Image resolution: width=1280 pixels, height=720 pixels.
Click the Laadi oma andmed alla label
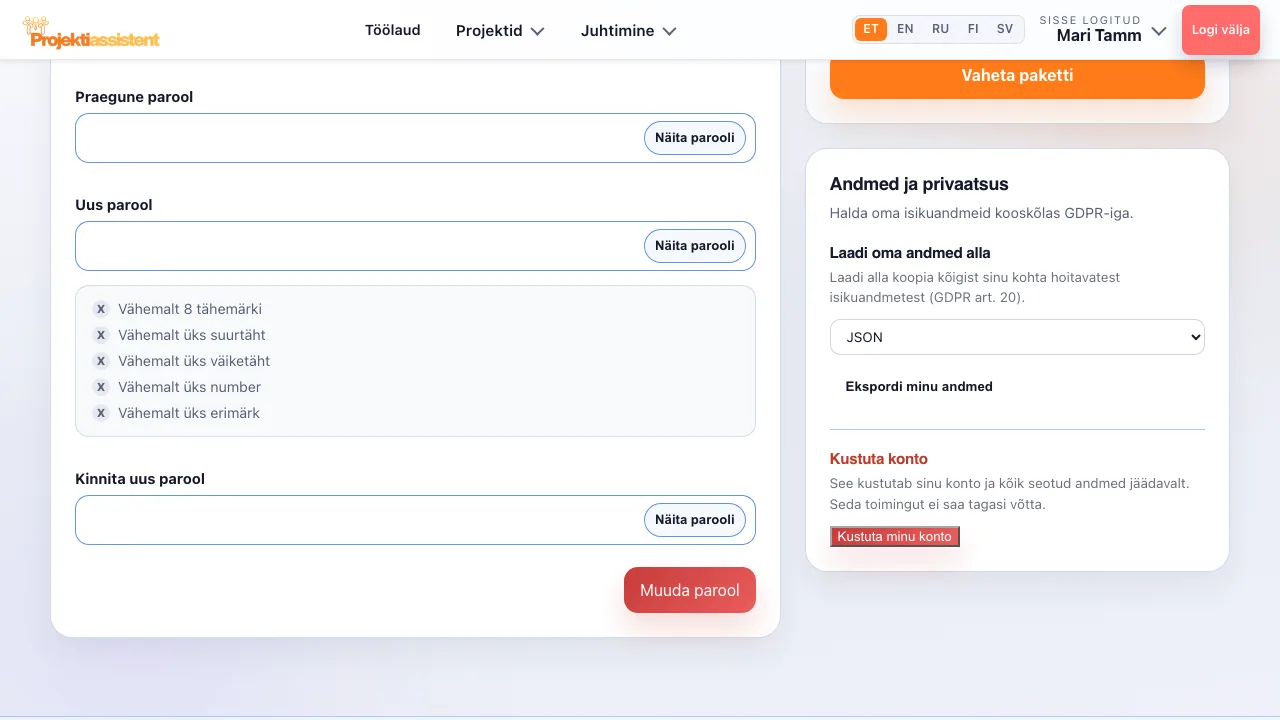click(910, 253)
